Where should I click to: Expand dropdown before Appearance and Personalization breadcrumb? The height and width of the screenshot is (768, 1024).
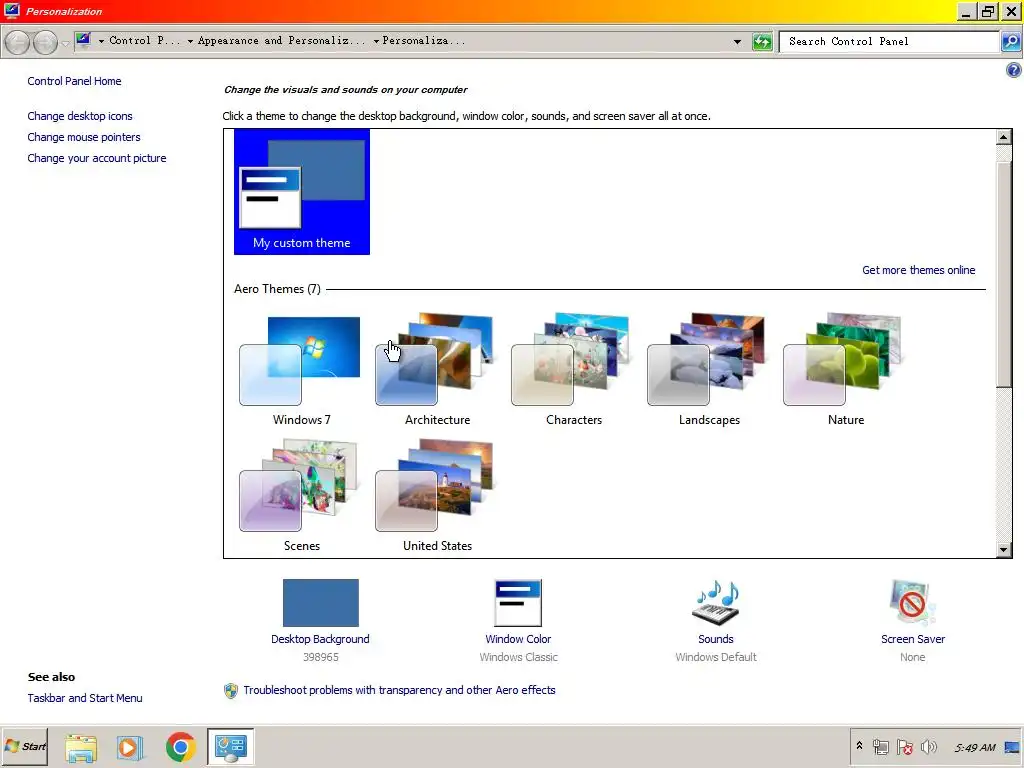pos(190,41)
